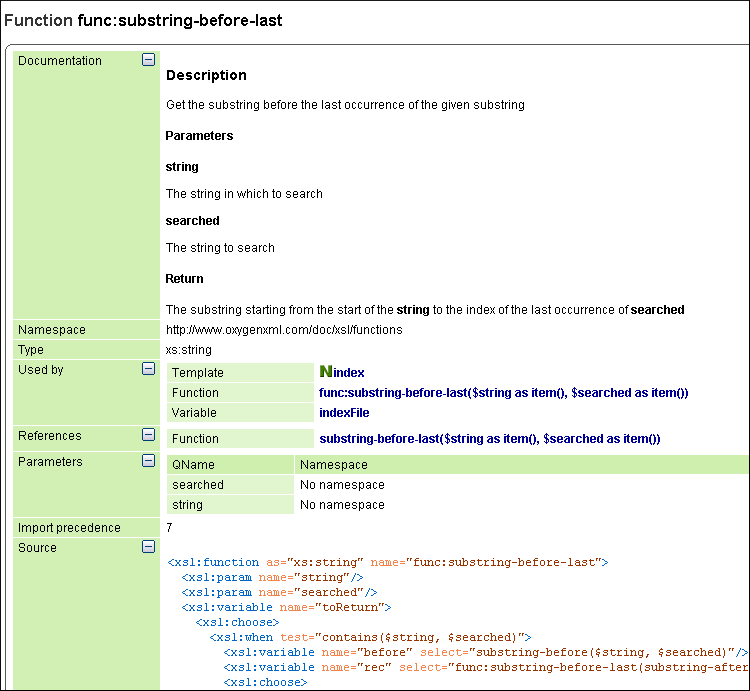Image resolution: width=750 pixels, height=691 pixels.
Task: Collapse the References section
Action: tap(149, 435)
